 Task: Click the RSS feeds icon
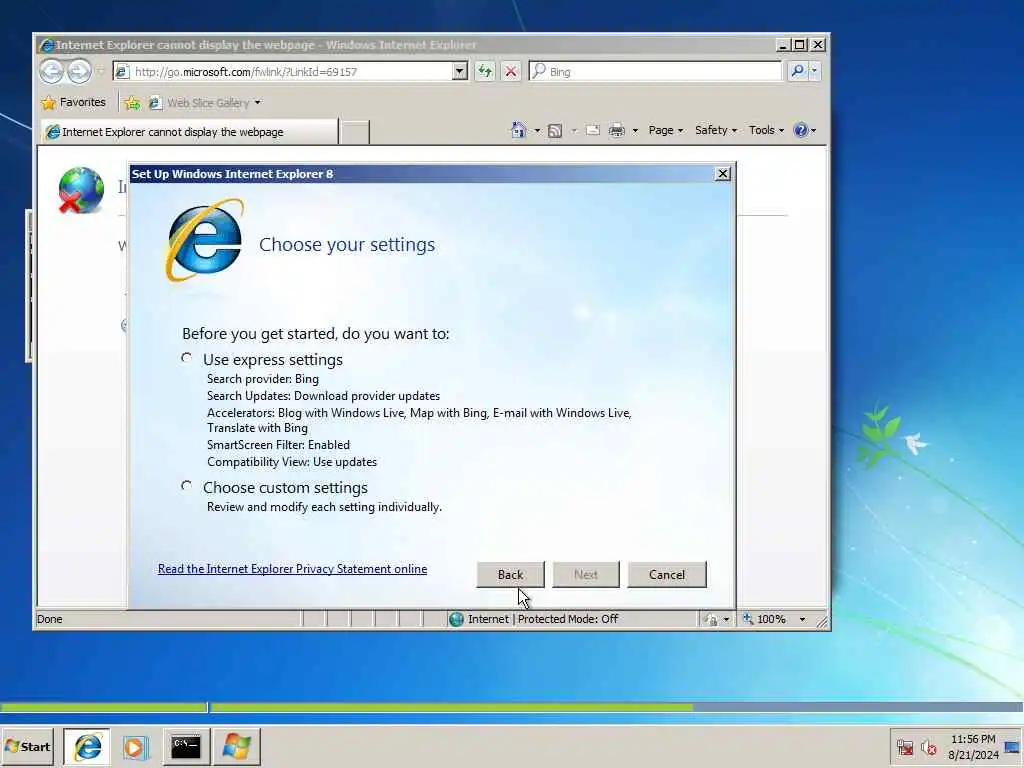(555, 131)
